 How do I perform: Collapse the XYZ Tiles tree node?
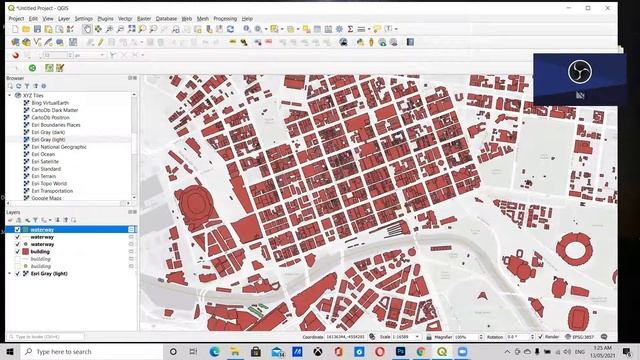(10, 95)
